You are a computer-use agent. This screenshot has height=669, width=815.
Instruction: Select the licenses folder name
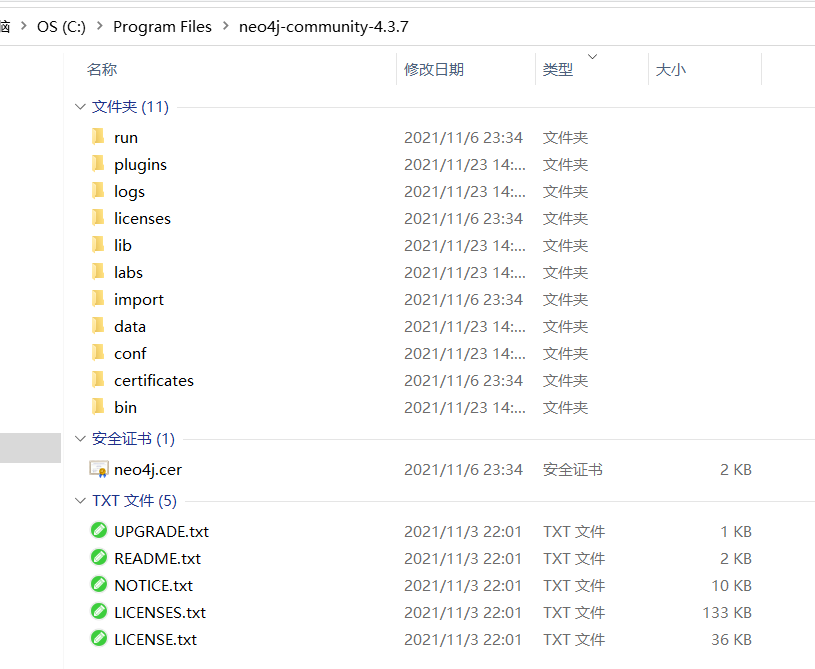coord(142,219)
